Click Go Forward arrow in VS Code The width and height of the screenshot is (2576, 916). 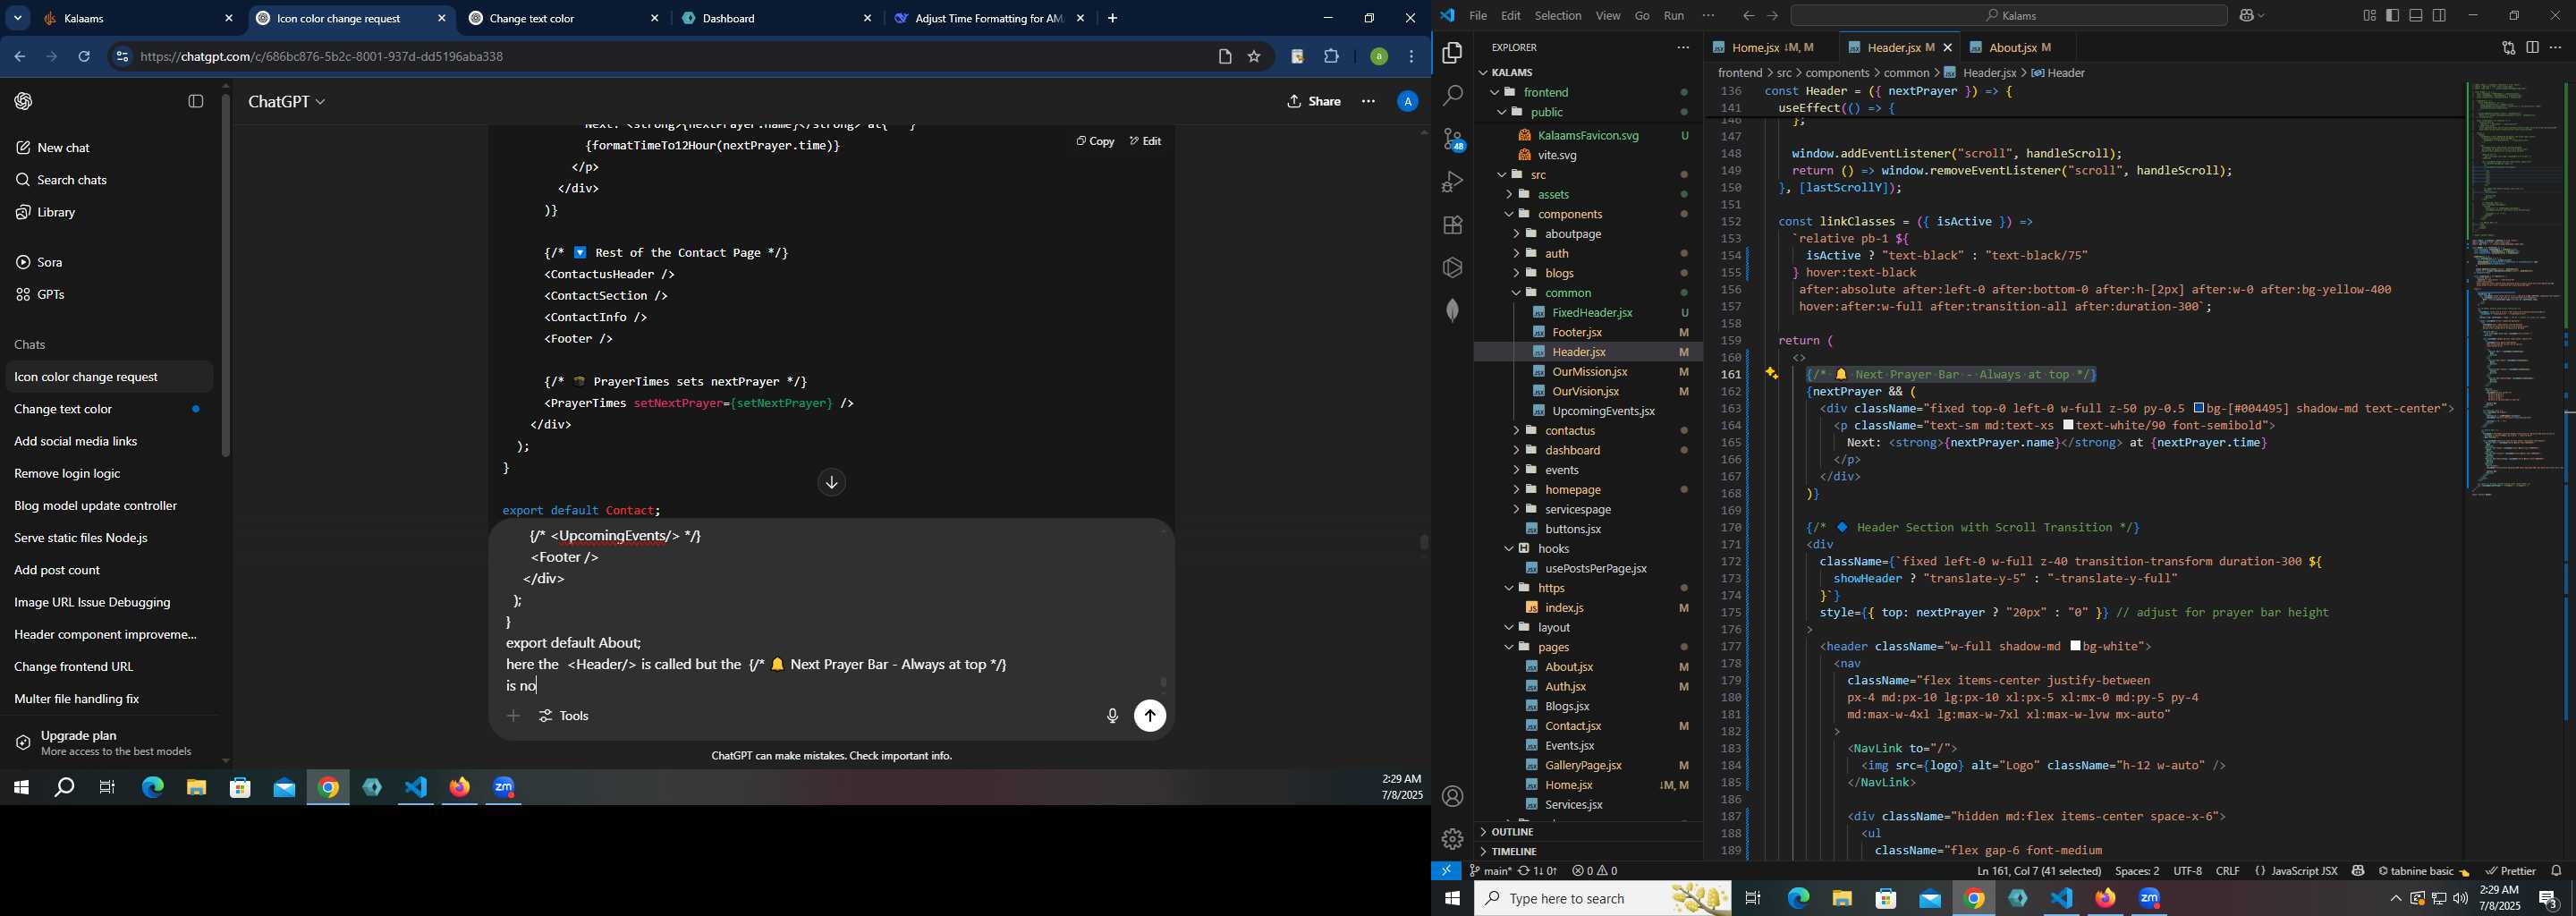[1772, 16]
